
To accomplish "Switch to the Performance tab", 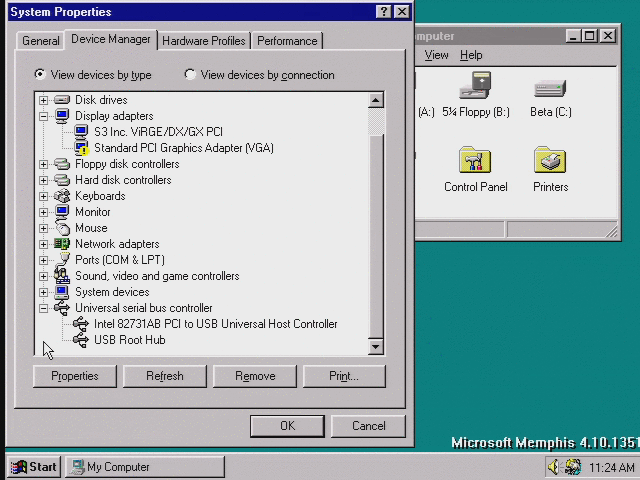I will [287, 41].
